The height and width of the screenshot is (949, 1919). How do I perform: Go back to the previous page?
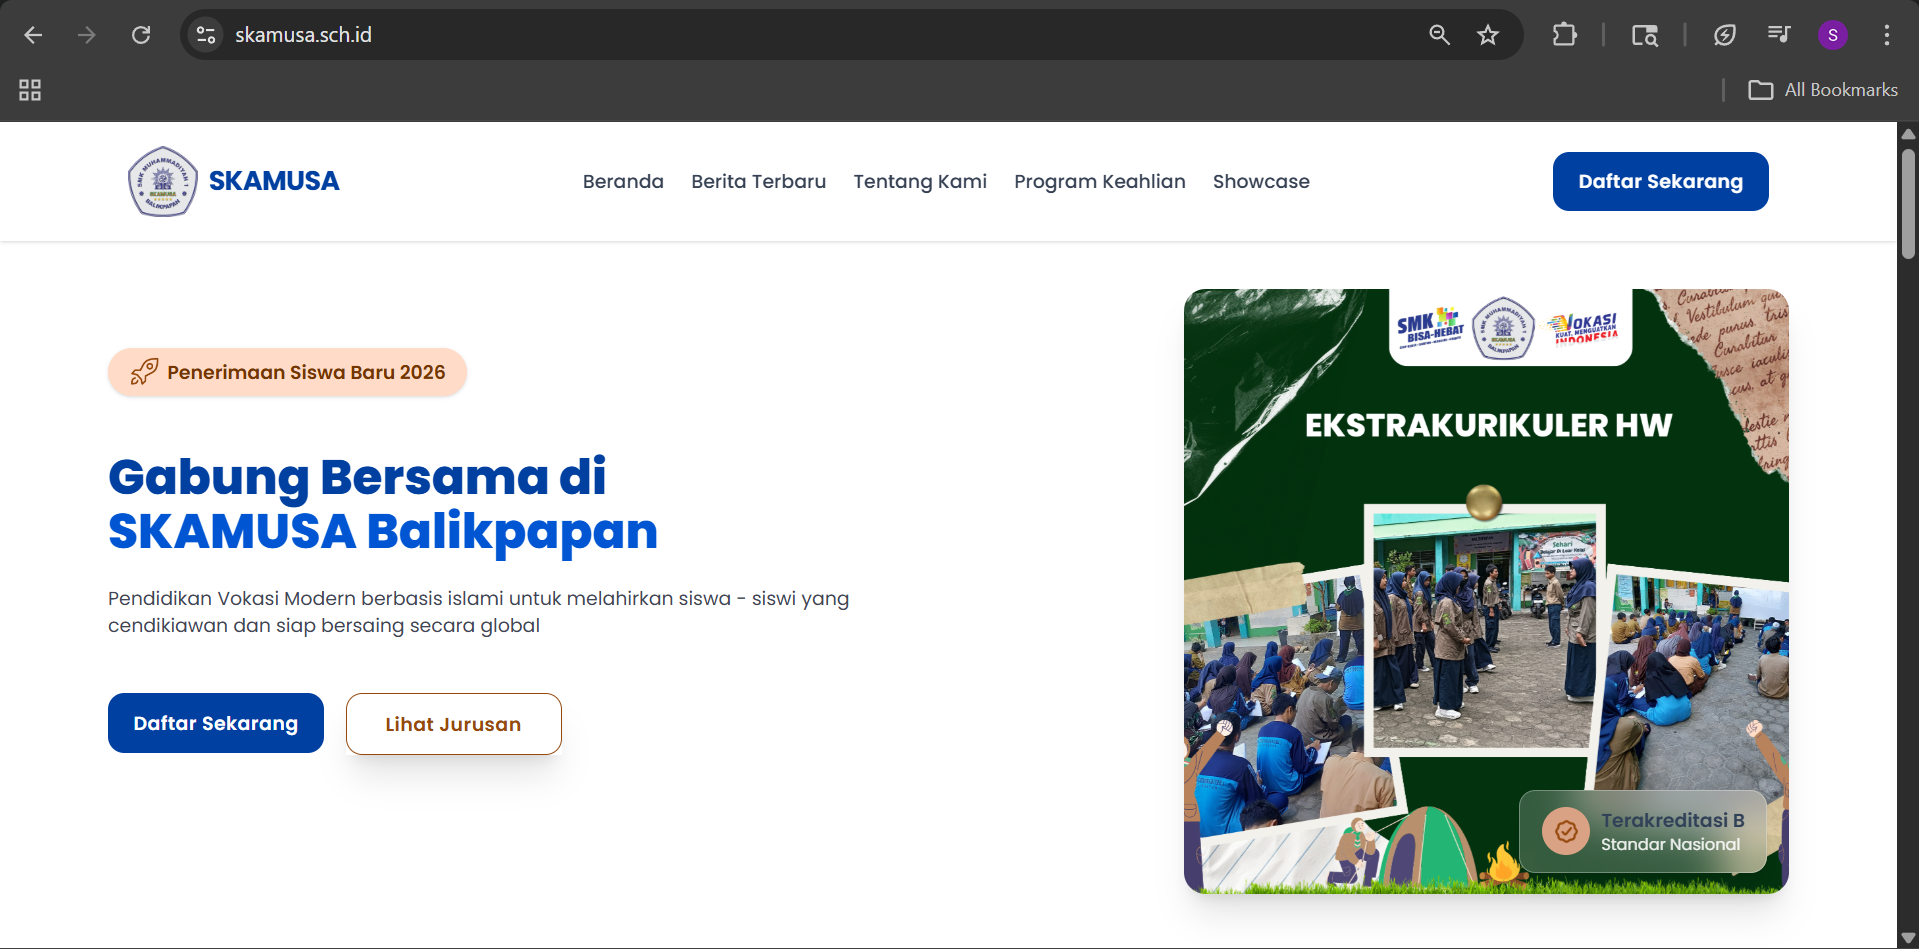tap(33, 35)
